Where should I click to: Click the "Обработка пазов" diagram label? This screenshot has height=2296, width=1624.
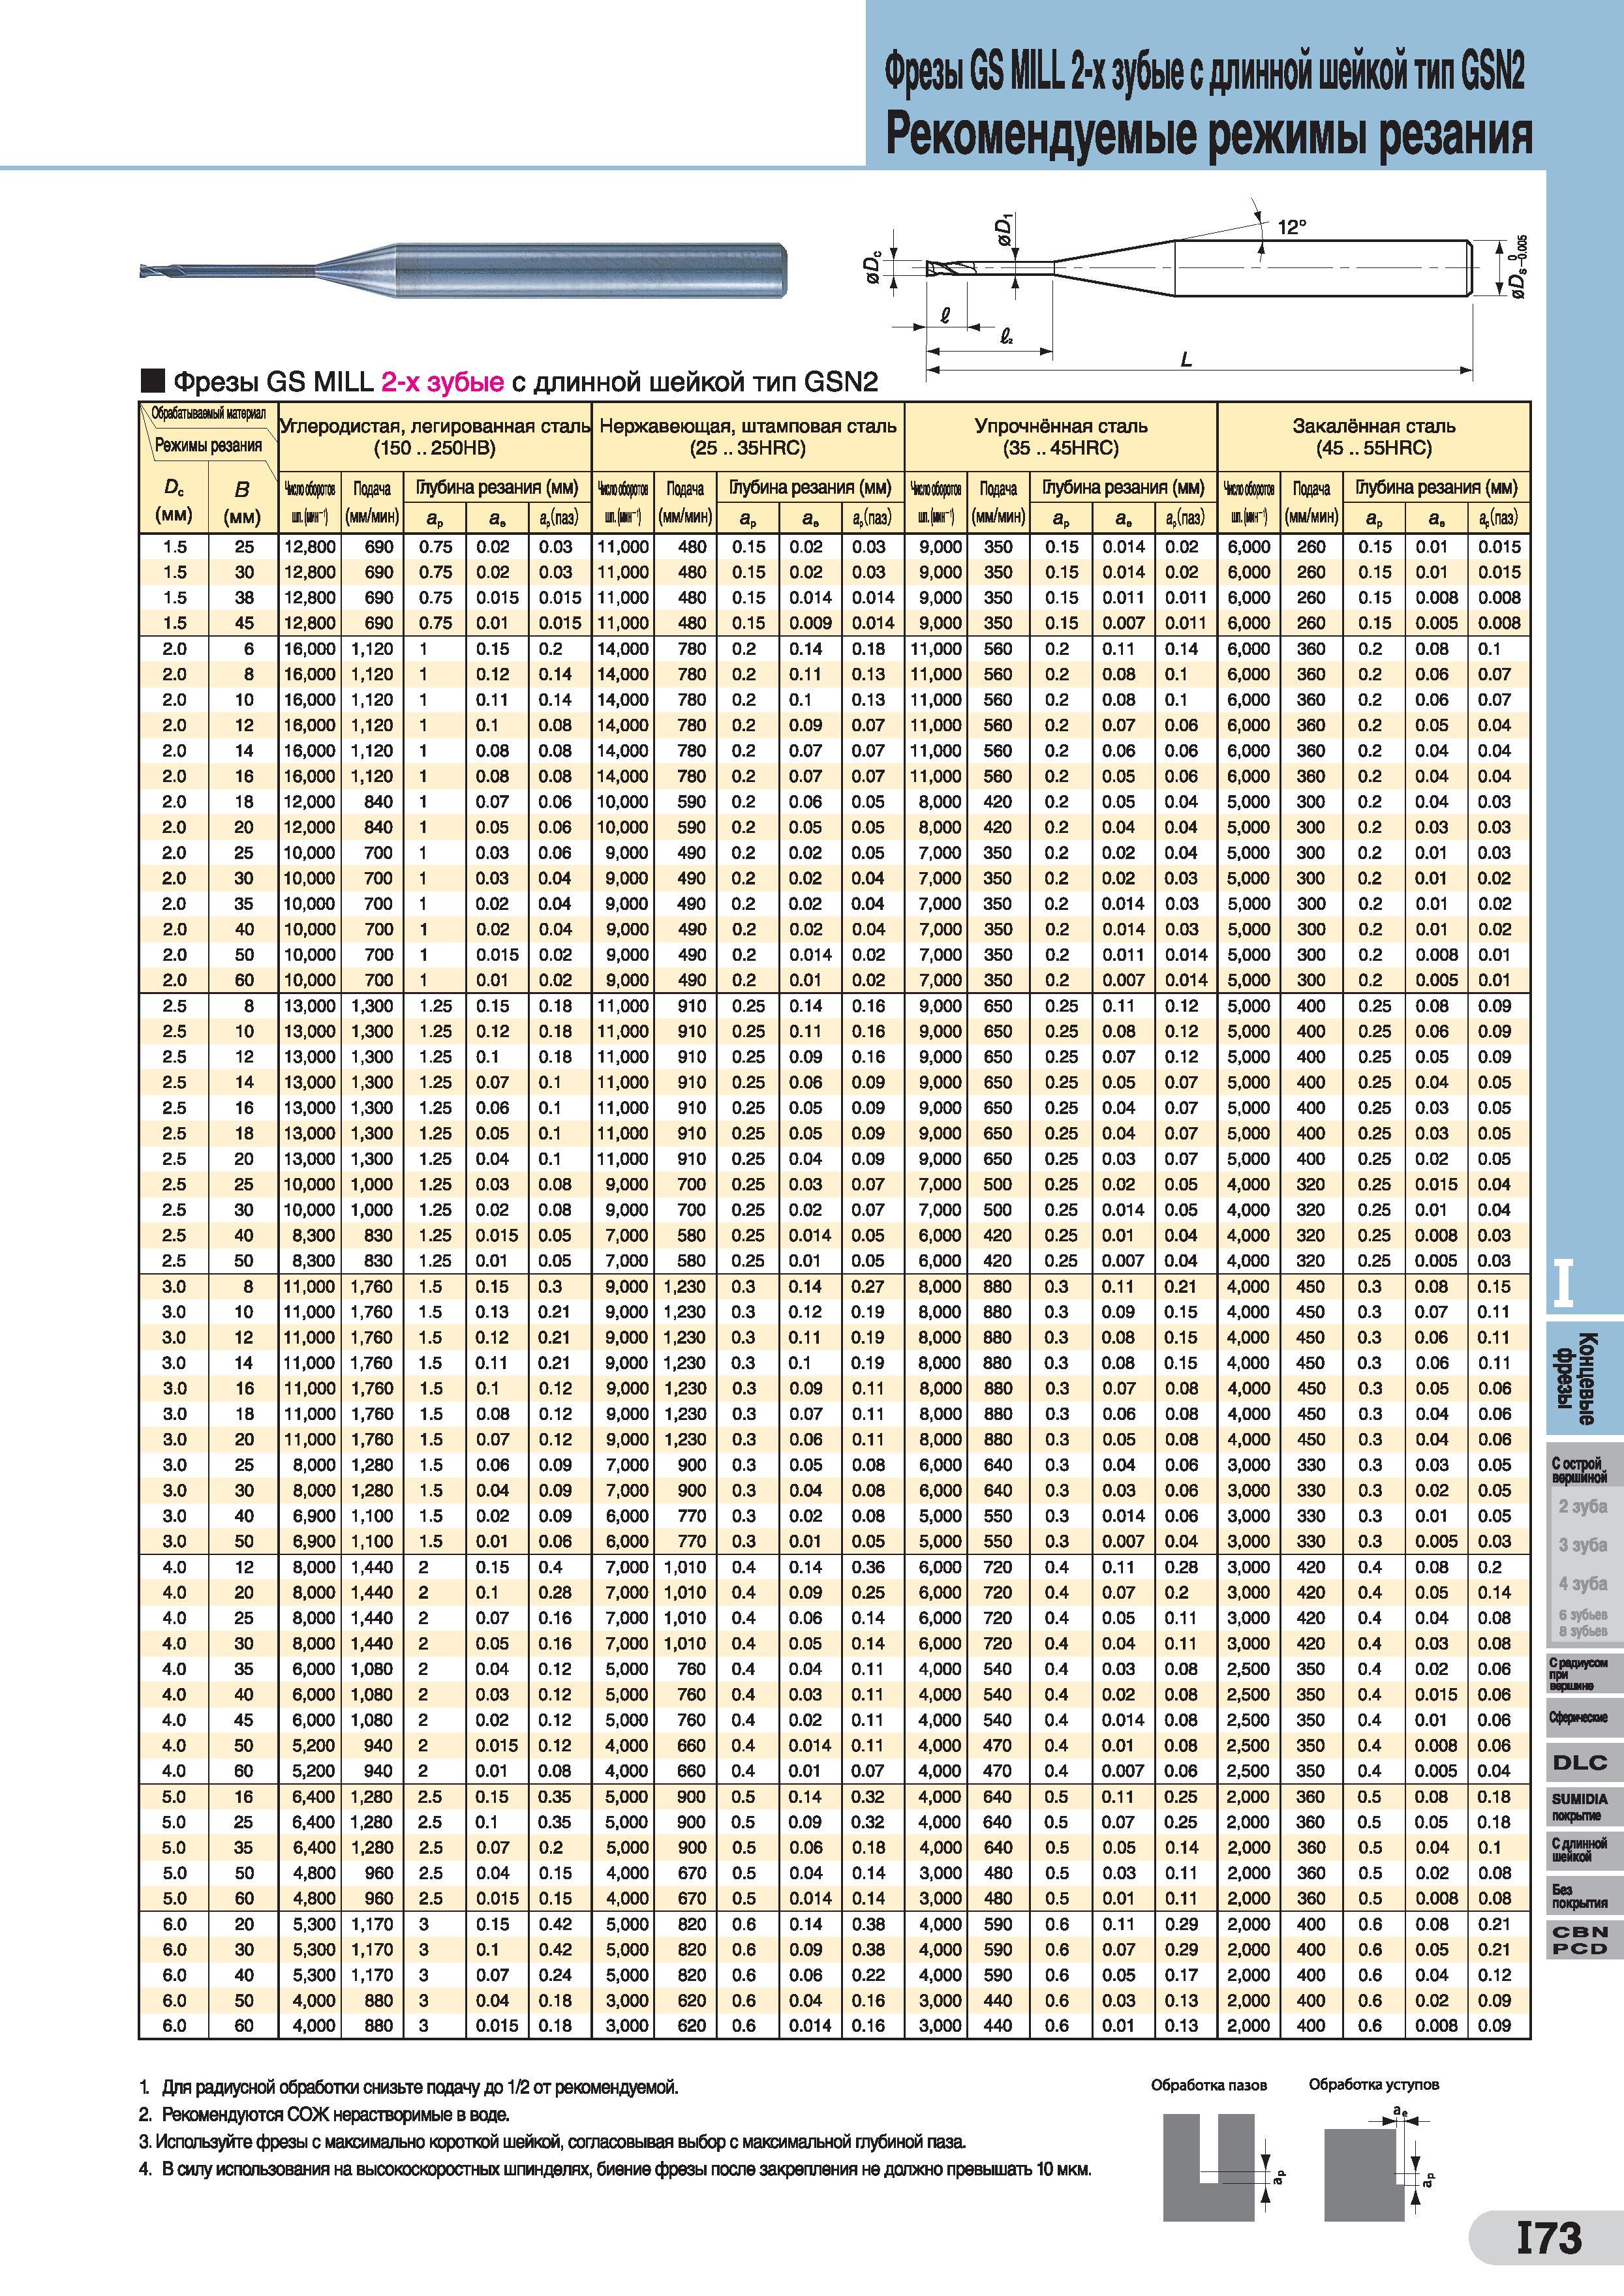pos(1209,2085)
